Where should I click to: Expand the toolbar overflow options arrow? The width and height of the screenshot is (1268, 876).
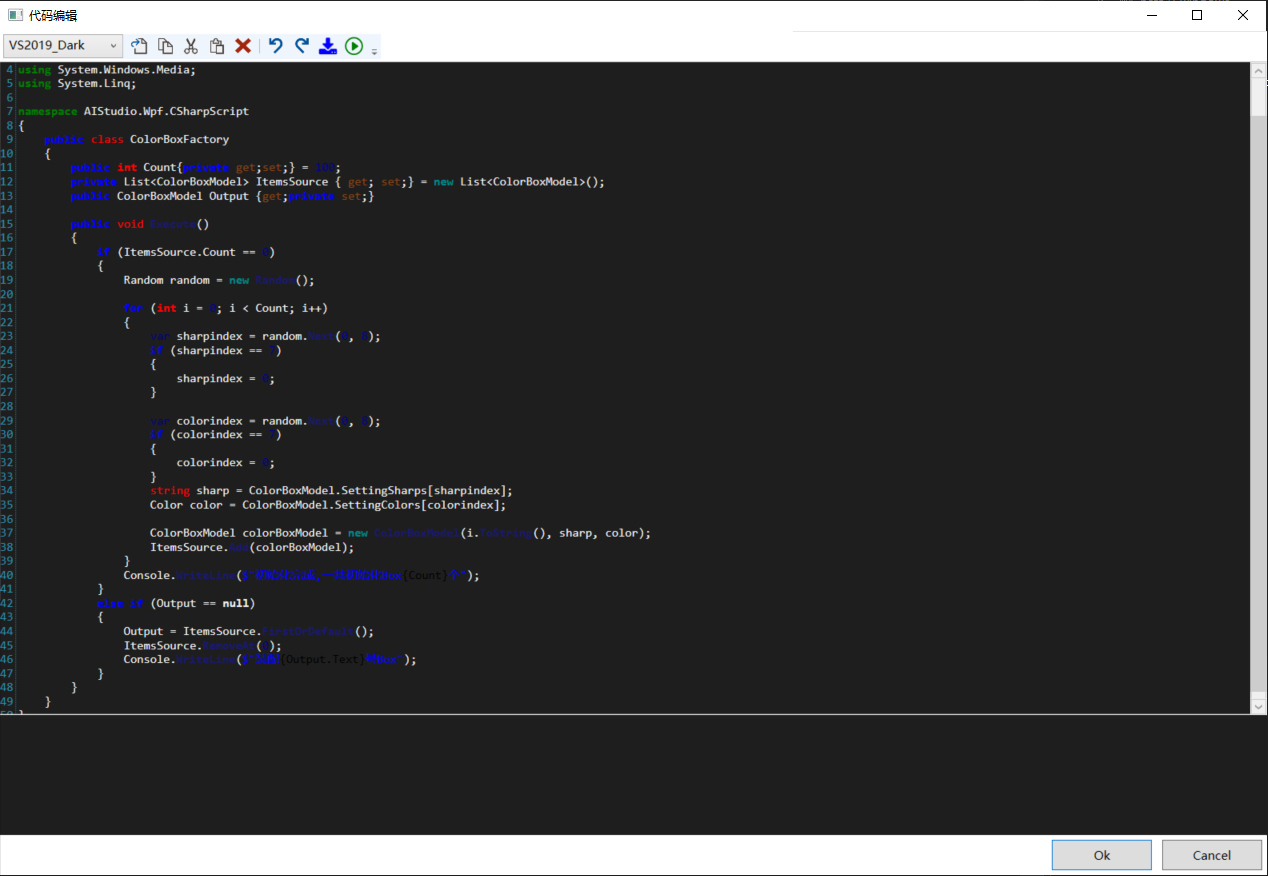[375, 50]
